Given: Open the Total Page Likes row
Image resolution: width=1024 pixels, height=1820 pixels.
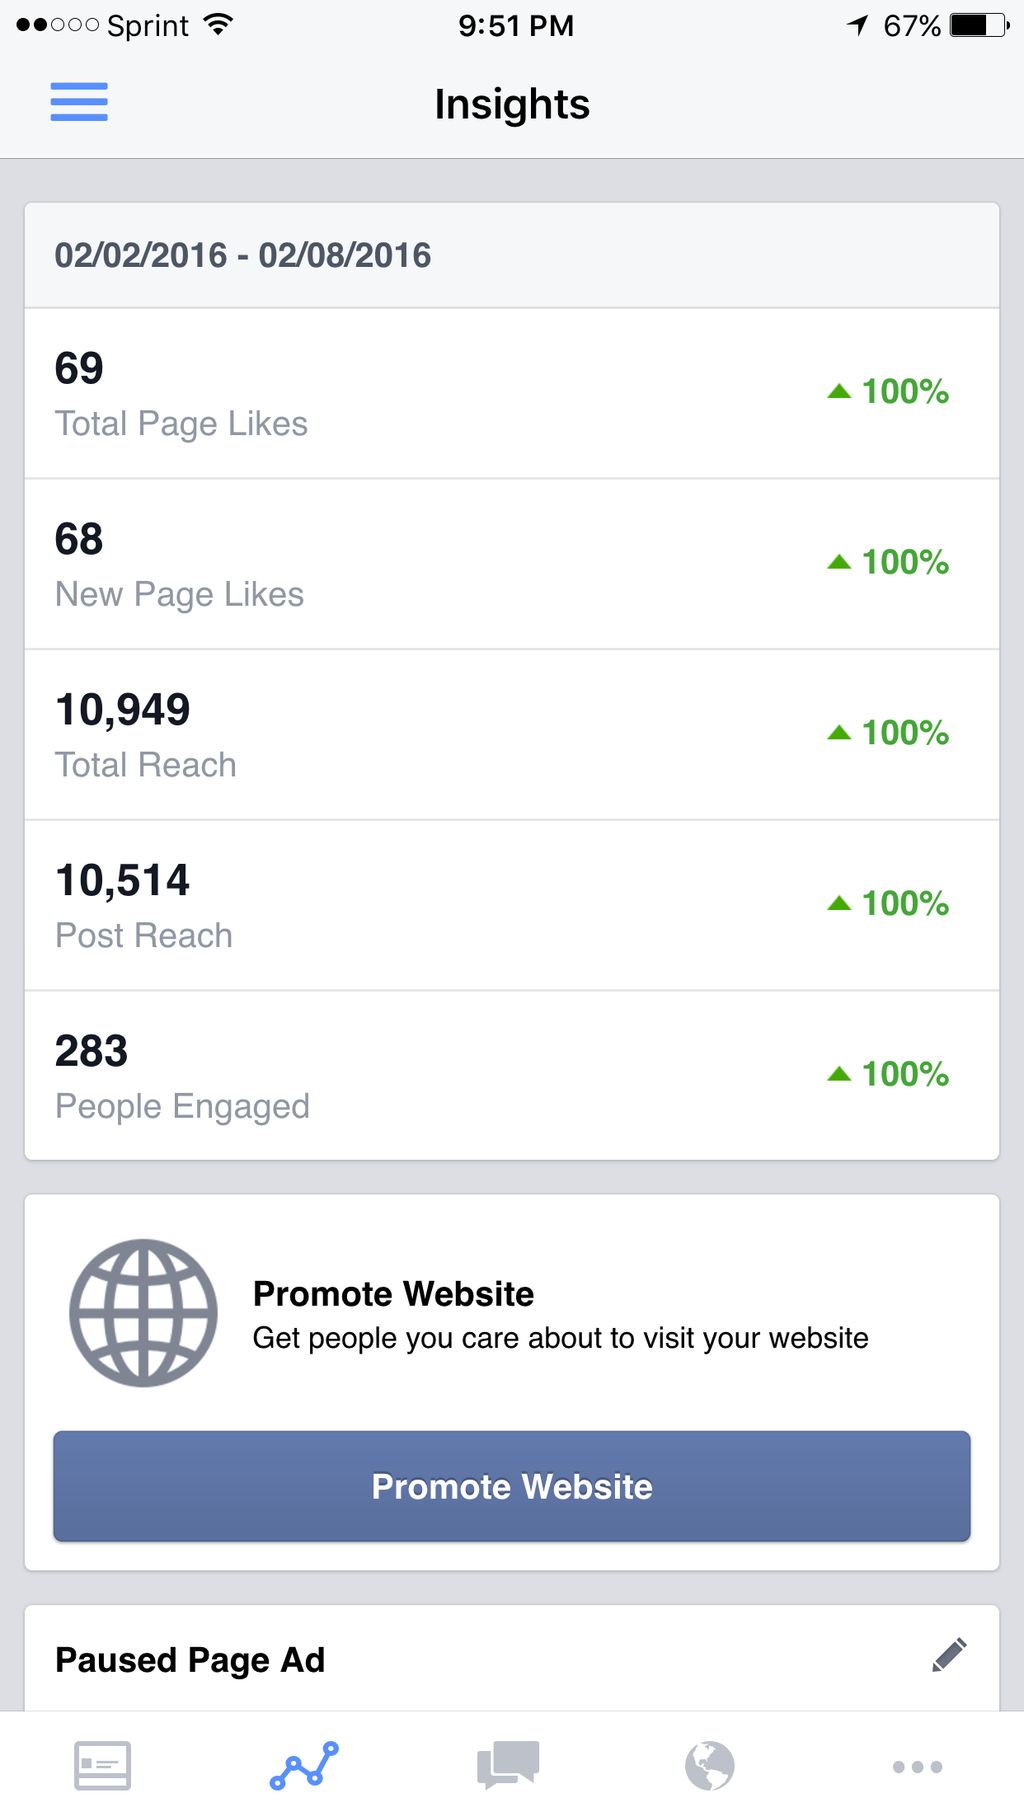Looking at the screenshot, I should (512, 394).
